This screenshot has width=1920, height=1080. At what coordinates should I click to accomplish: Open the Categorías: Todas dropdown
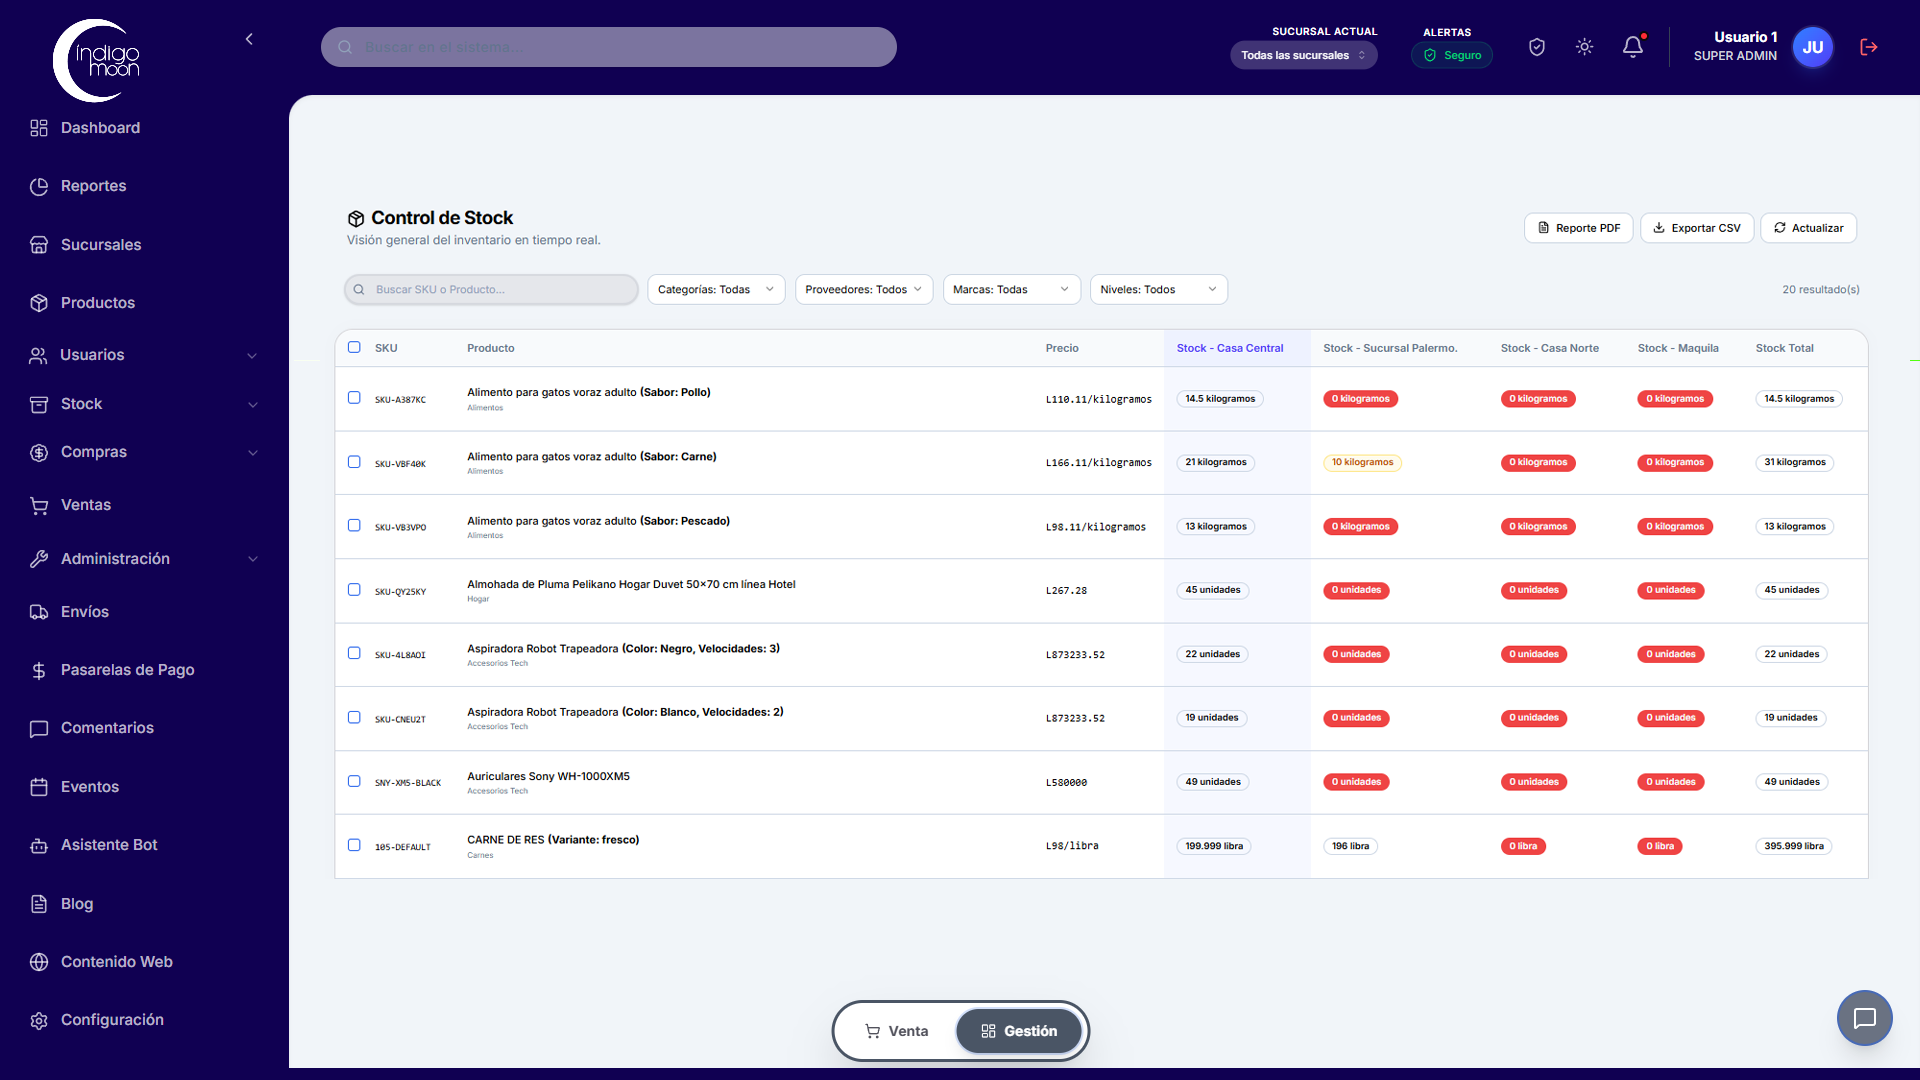[715, 289]
